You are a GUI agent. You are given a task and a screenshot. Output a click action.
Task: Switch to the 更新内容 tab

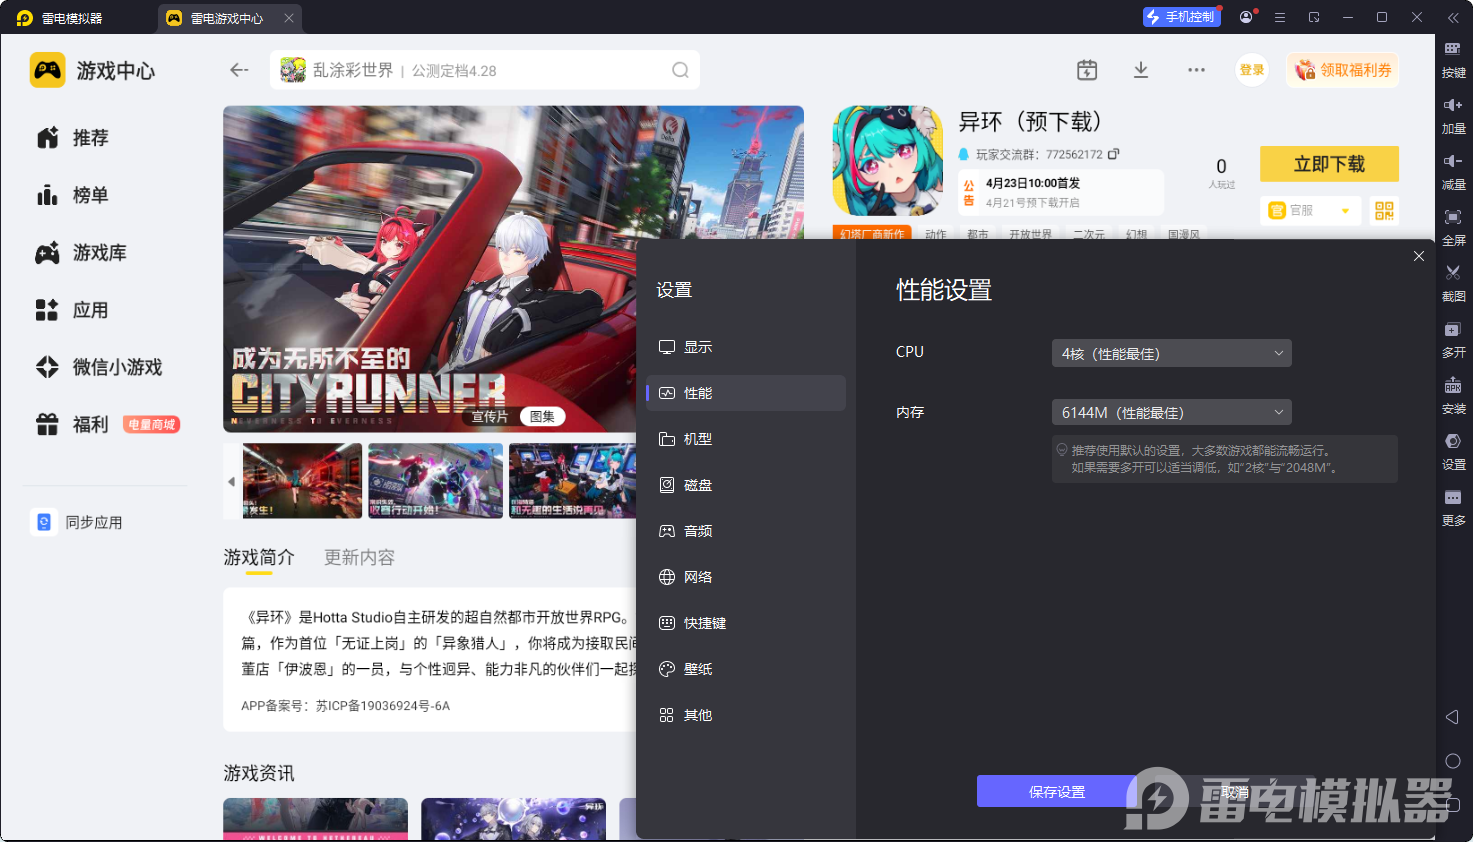(x=359, y=557)
